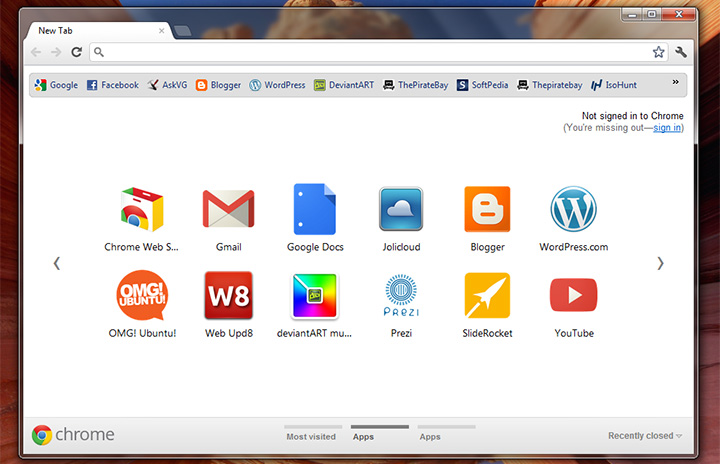Launch the WordPress.com app
720x464 pixels.
(573, 210)
